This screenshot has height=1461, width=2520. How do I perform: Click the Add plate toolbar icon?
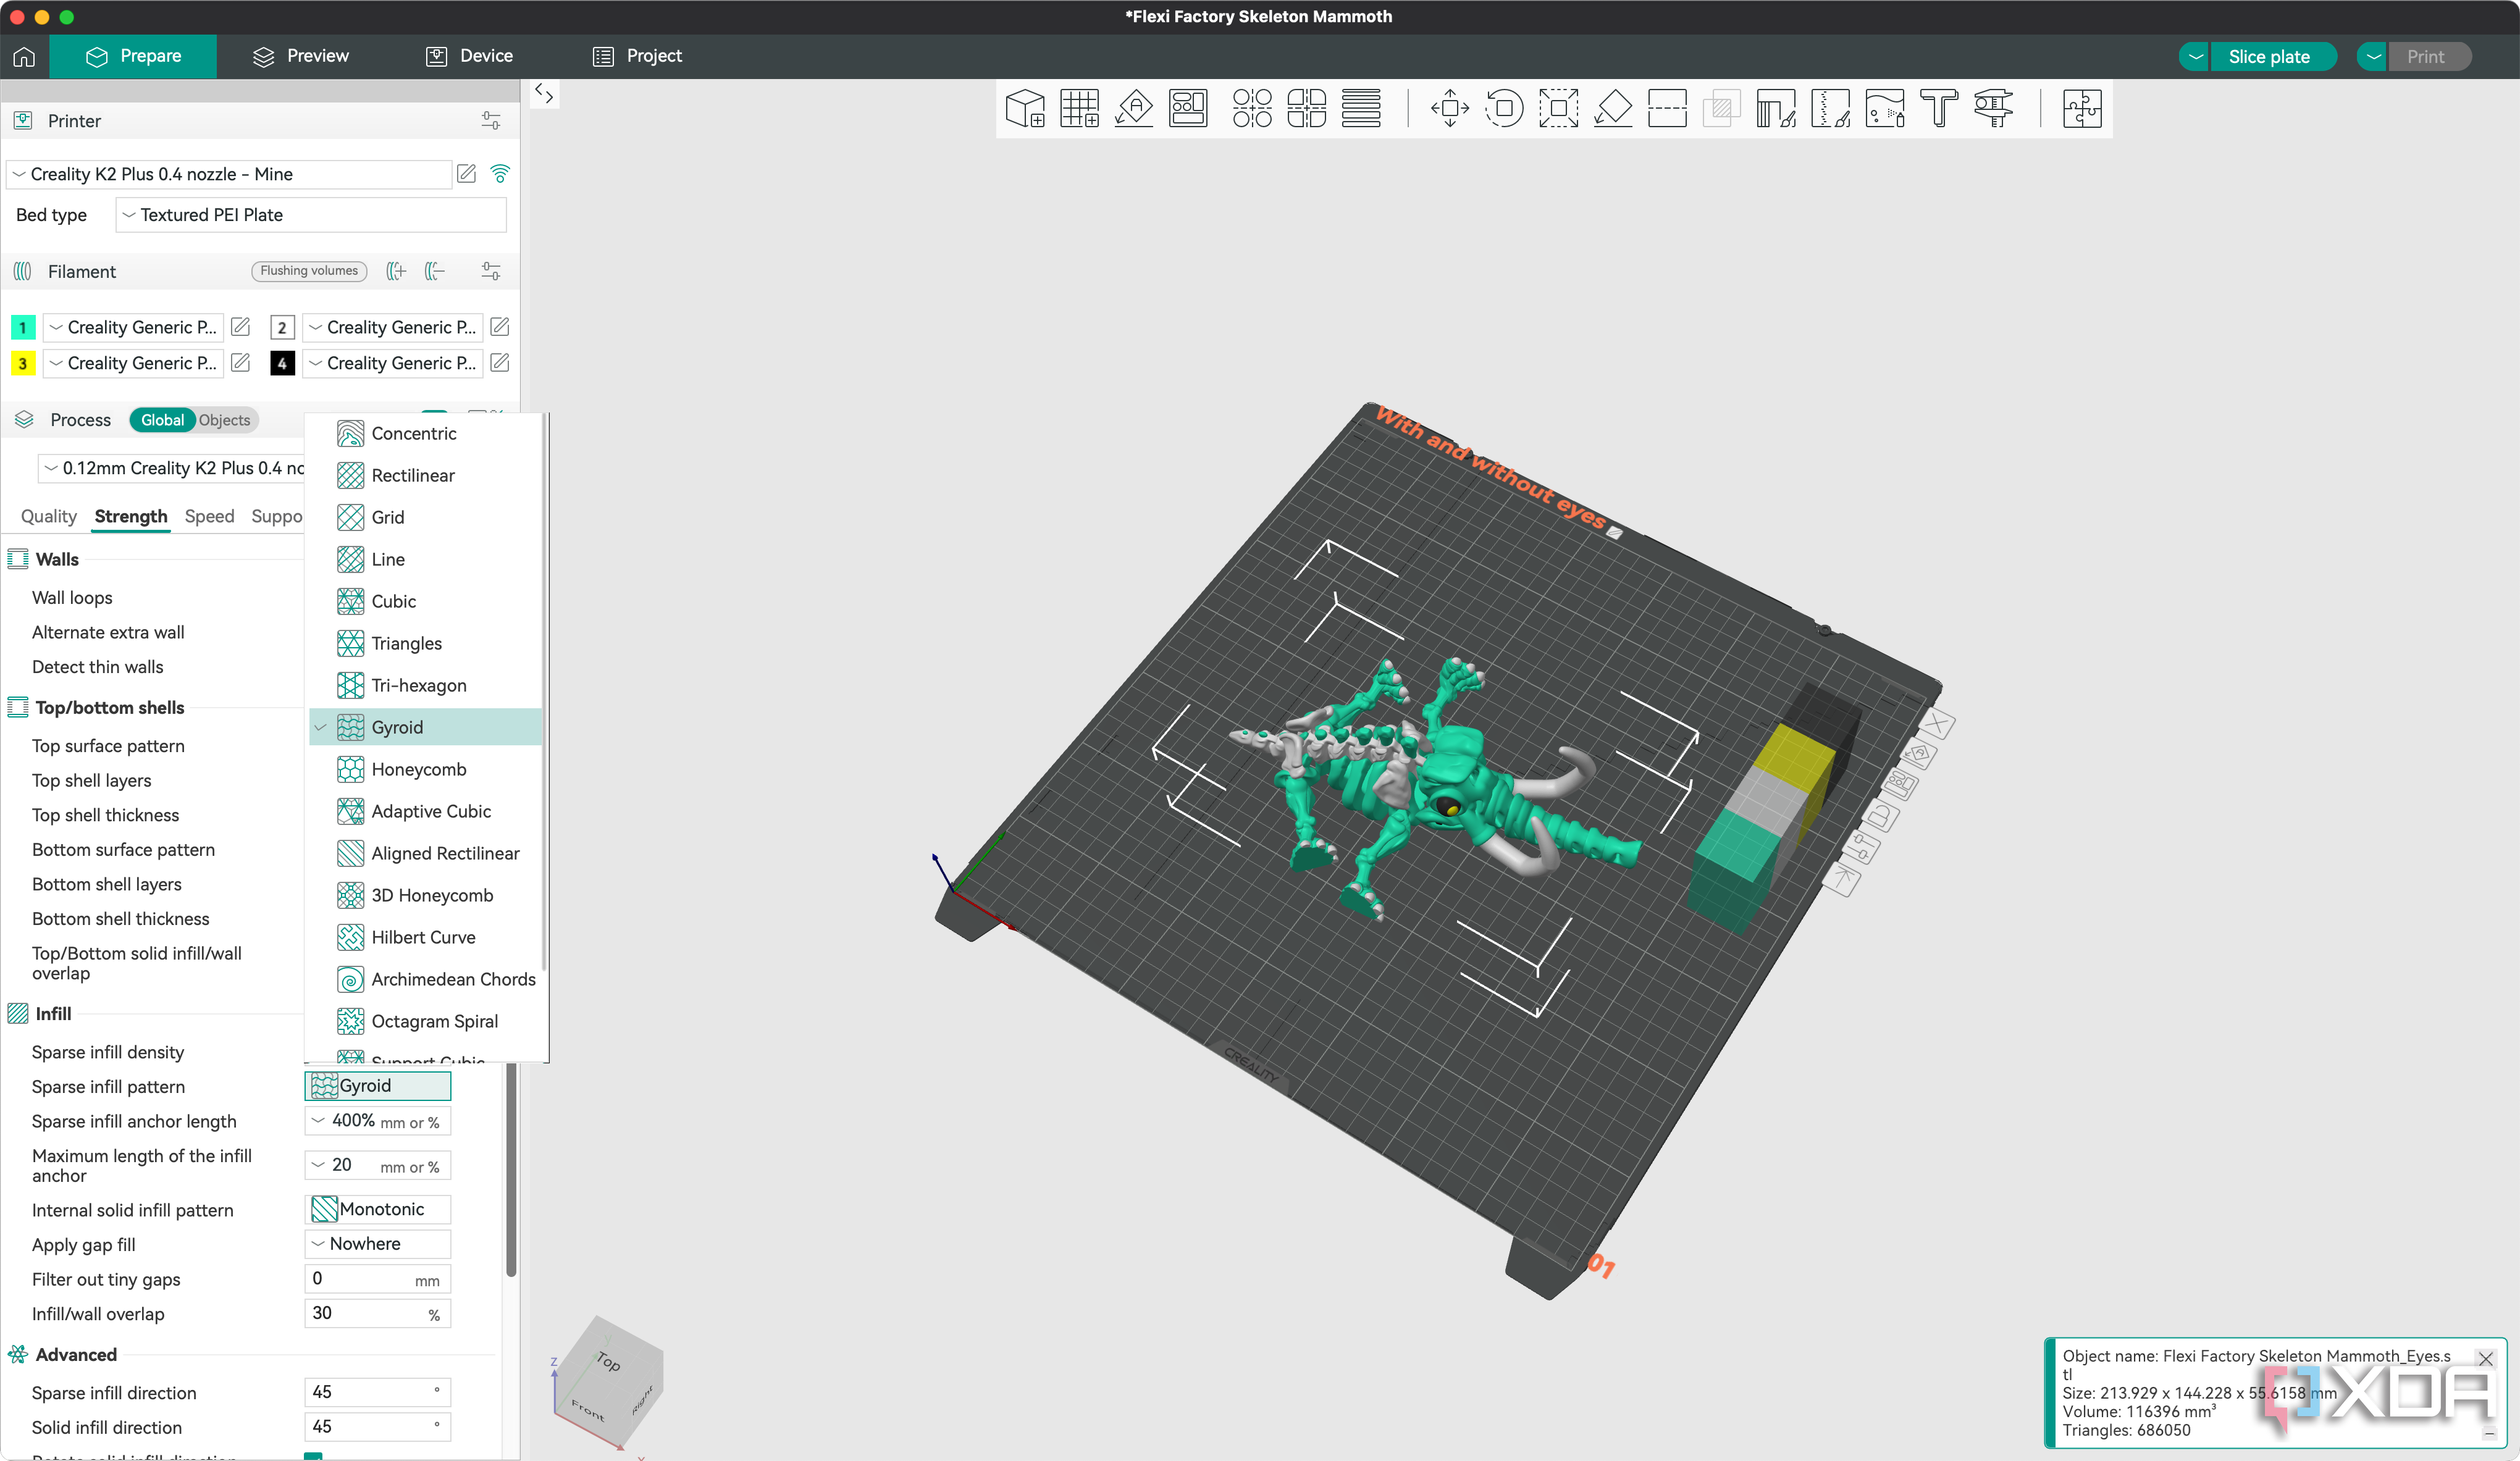click(x=1079, y=108)
